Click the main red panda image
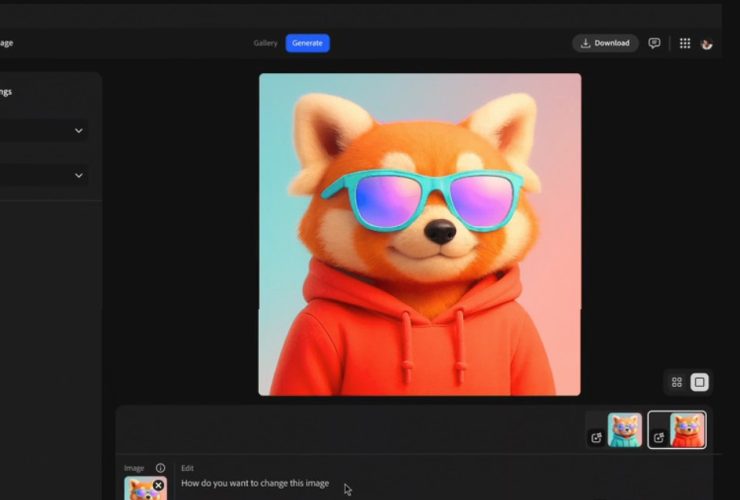The width and height of the screenshot is (740, 500). 420,234
